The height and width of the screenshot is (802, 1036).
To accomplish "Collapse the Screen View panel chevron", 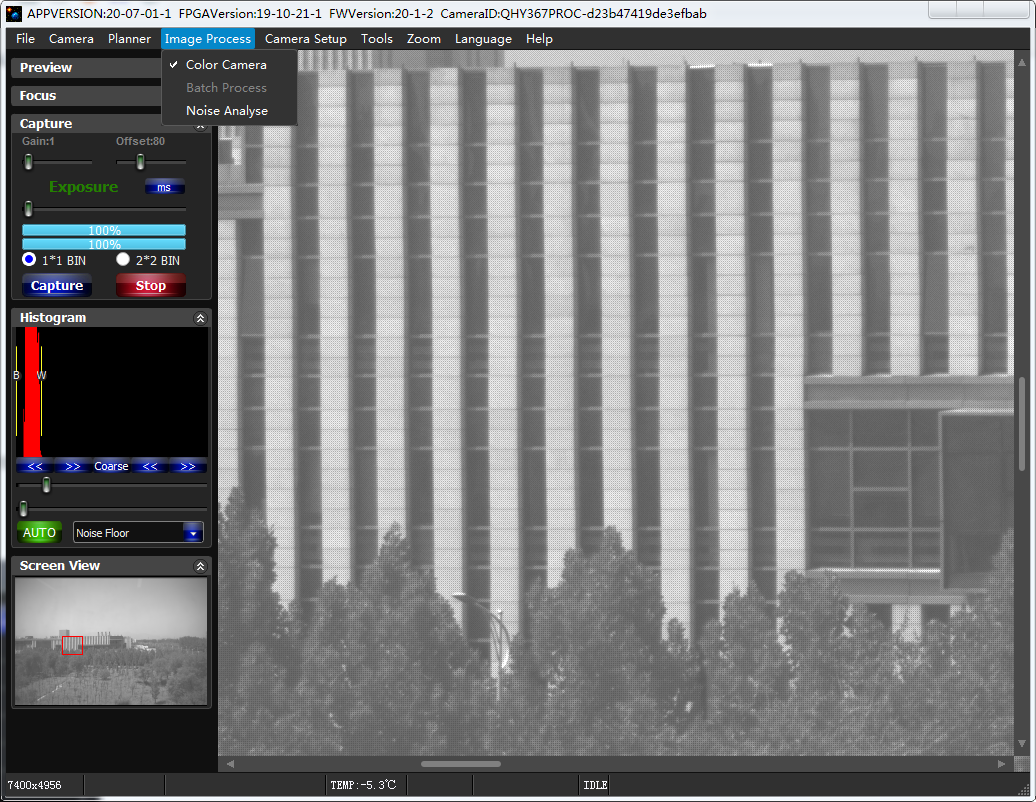I will (x=200, y=566).
